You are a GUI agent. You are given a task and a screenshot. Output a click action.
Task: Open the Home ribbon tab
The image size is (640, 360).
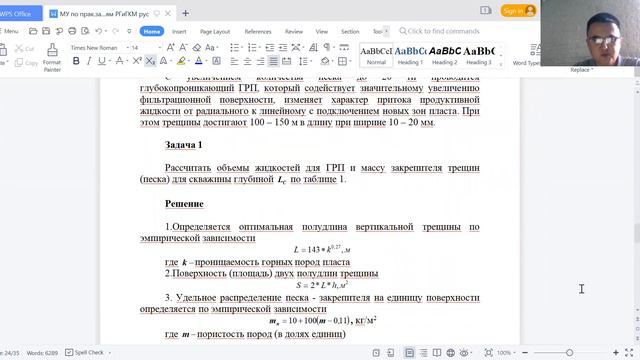tap(152, 31)
